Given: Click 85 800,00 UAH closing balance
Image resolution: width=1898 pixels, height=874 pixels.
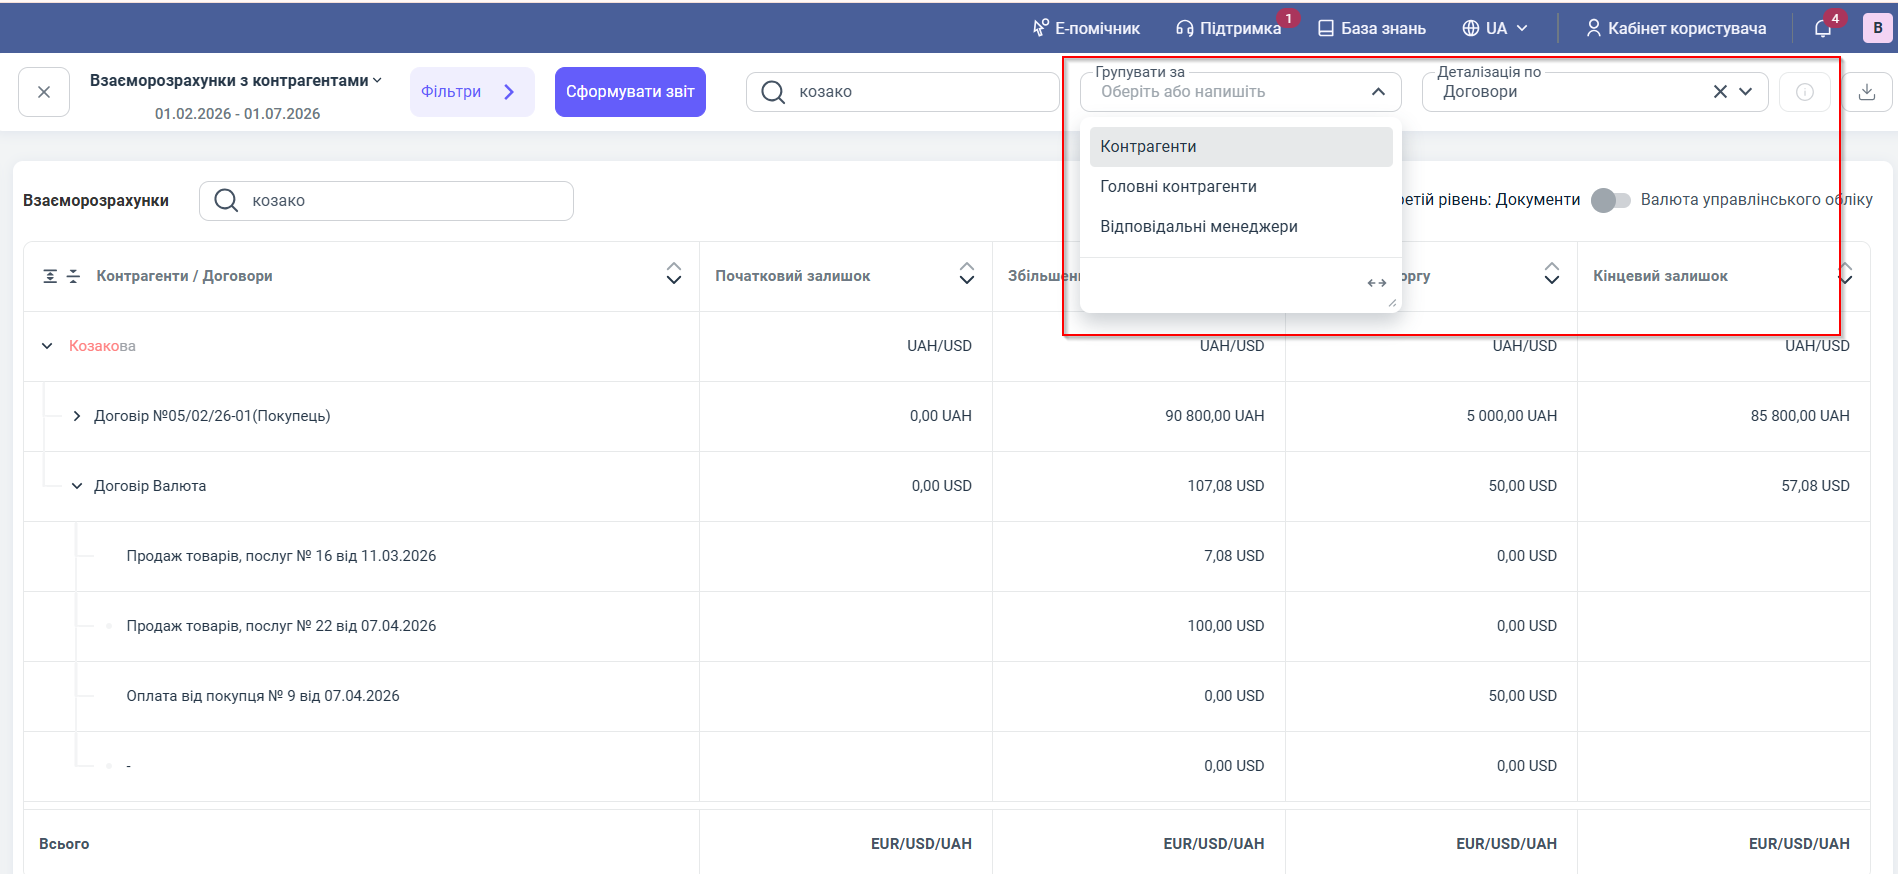Looking at the screenshot, I should 1800,416.
